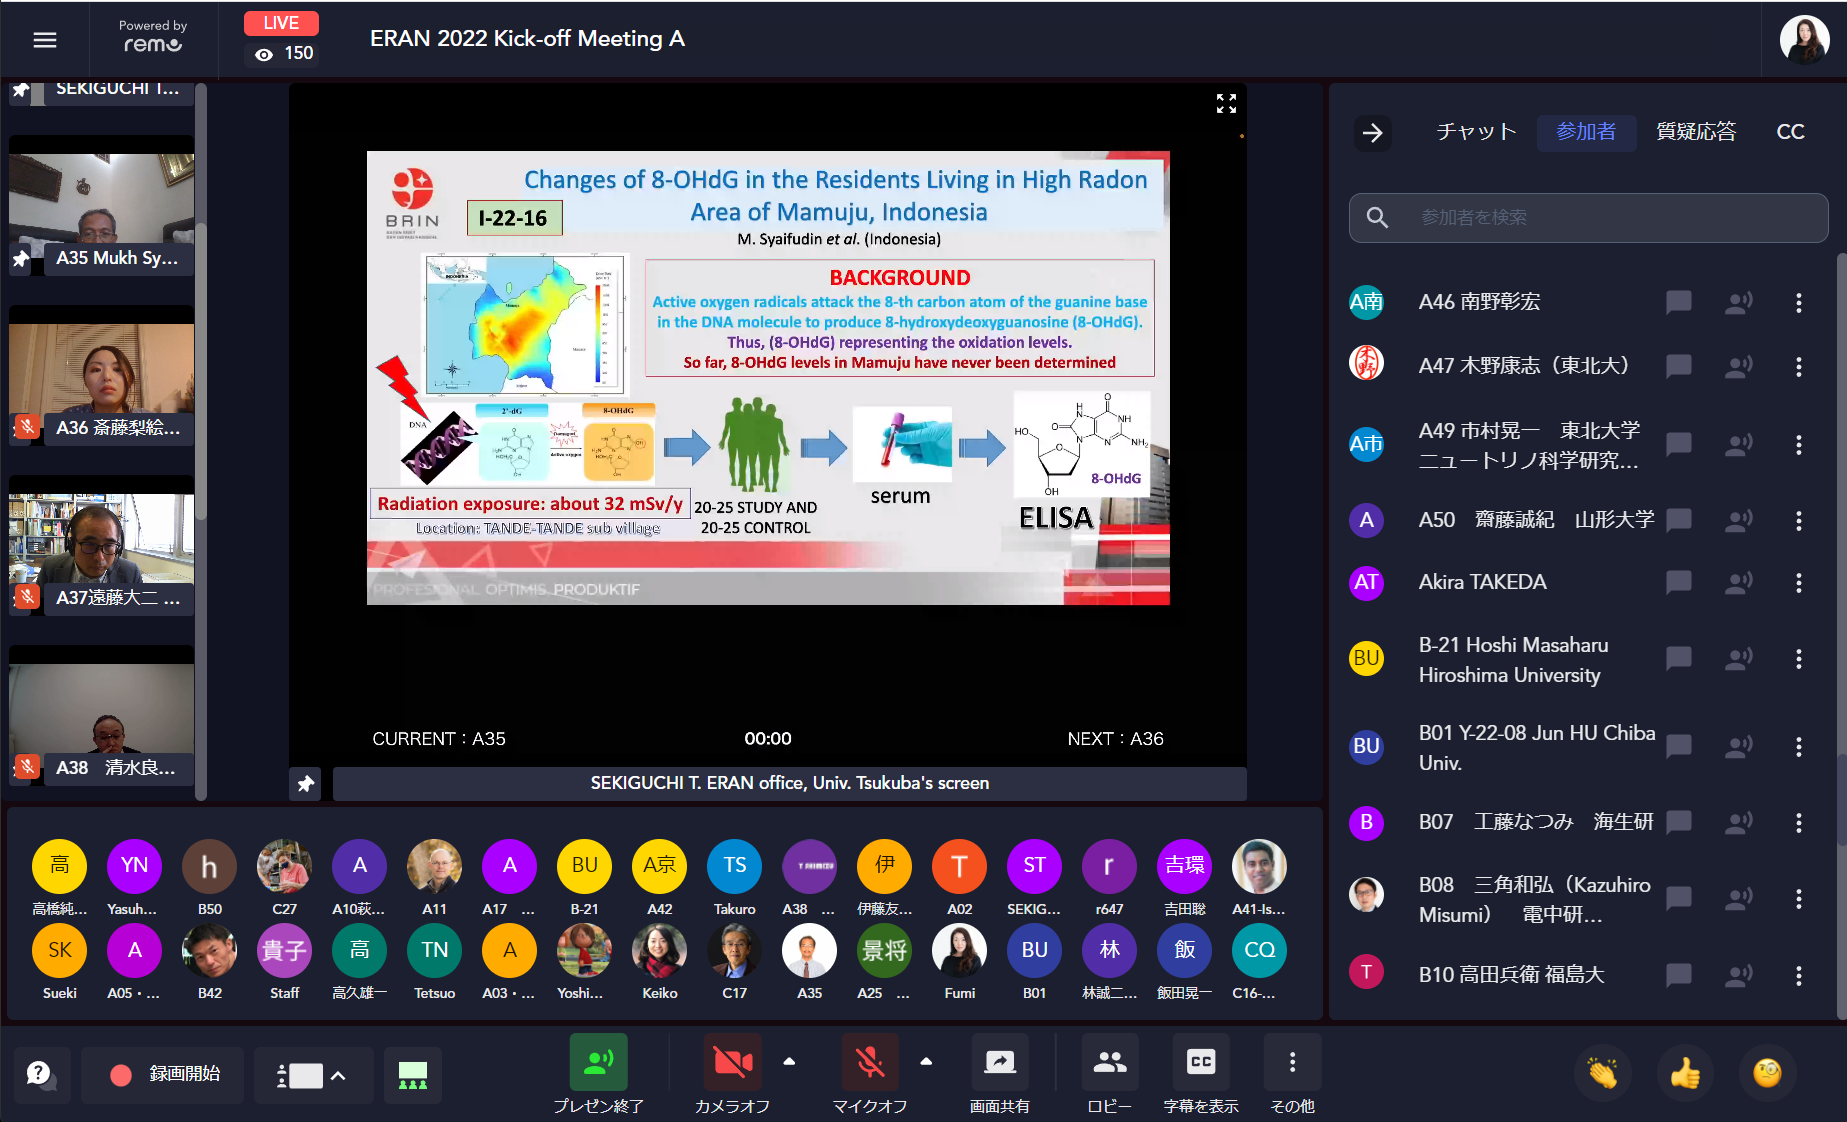Open the help question mark icon
Image resolution: width=1847 pixels, height=1122 pixels.
40,1074
